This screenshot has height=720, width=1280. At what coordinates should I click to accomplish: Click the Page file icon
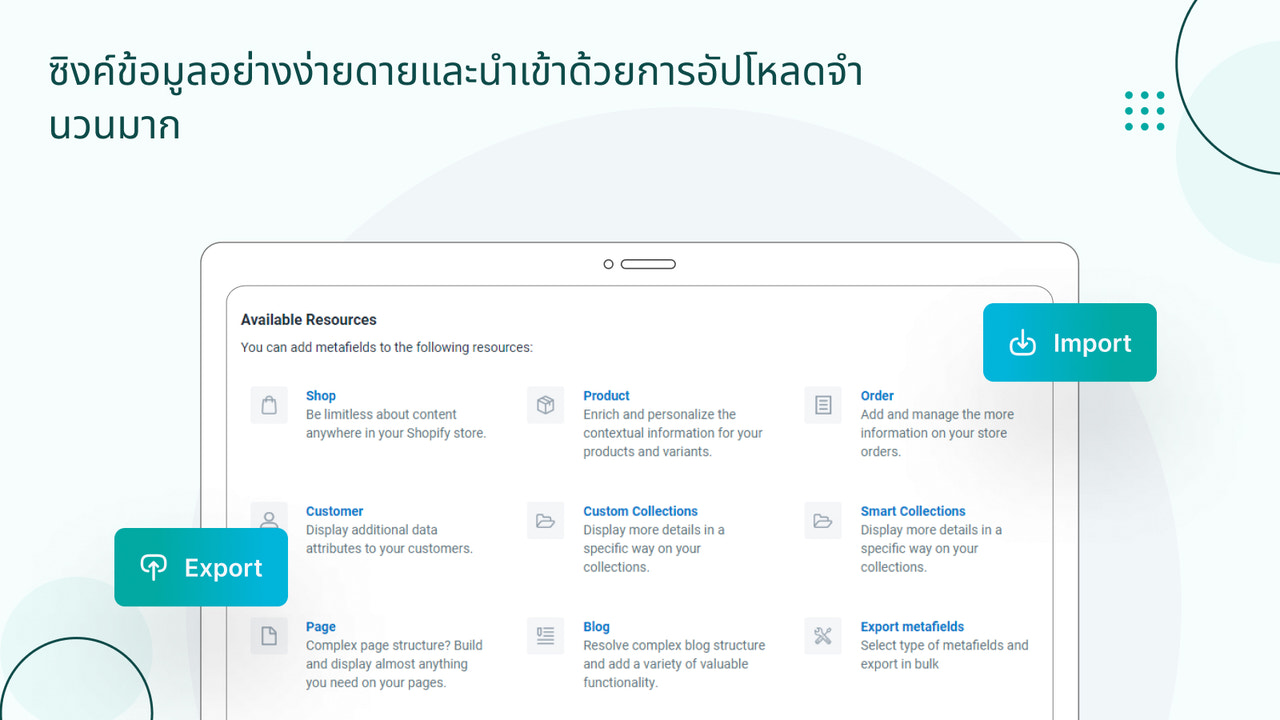(x=269, y=636)
